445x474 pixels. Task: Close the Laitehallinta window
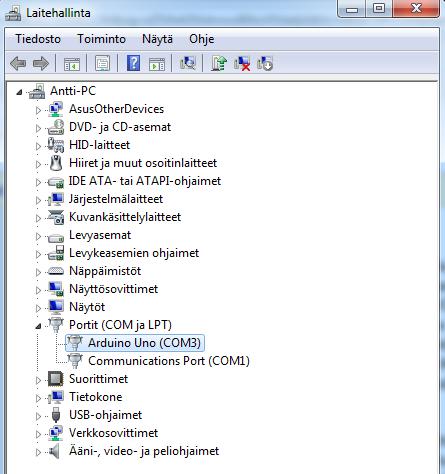pos(416,9)
